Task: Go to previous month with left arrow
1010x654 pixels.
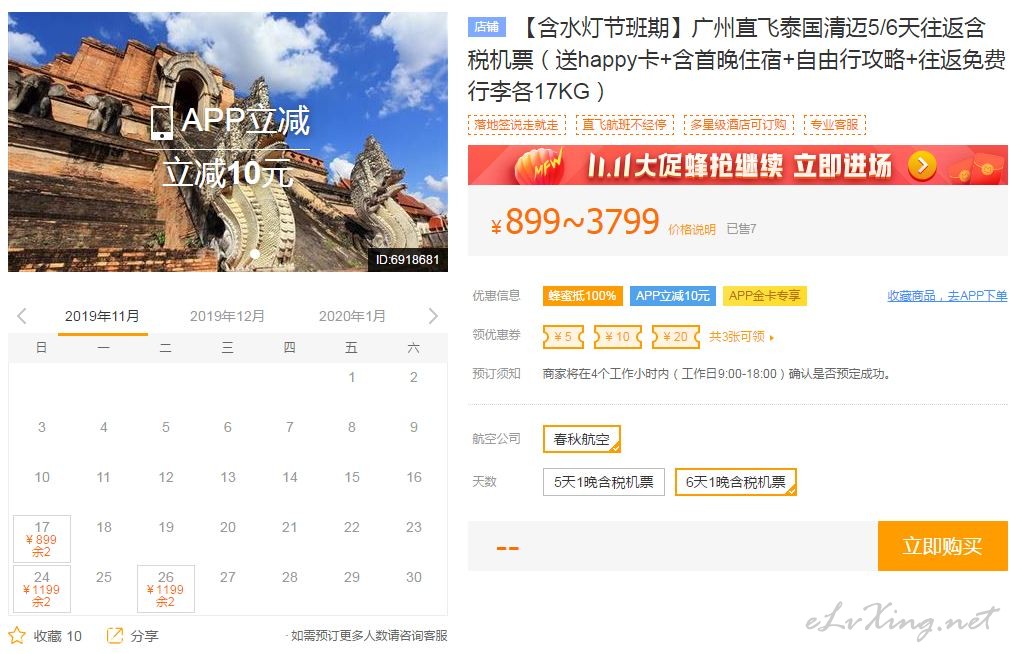Action: pyautogui.click(x=22, y=316)
